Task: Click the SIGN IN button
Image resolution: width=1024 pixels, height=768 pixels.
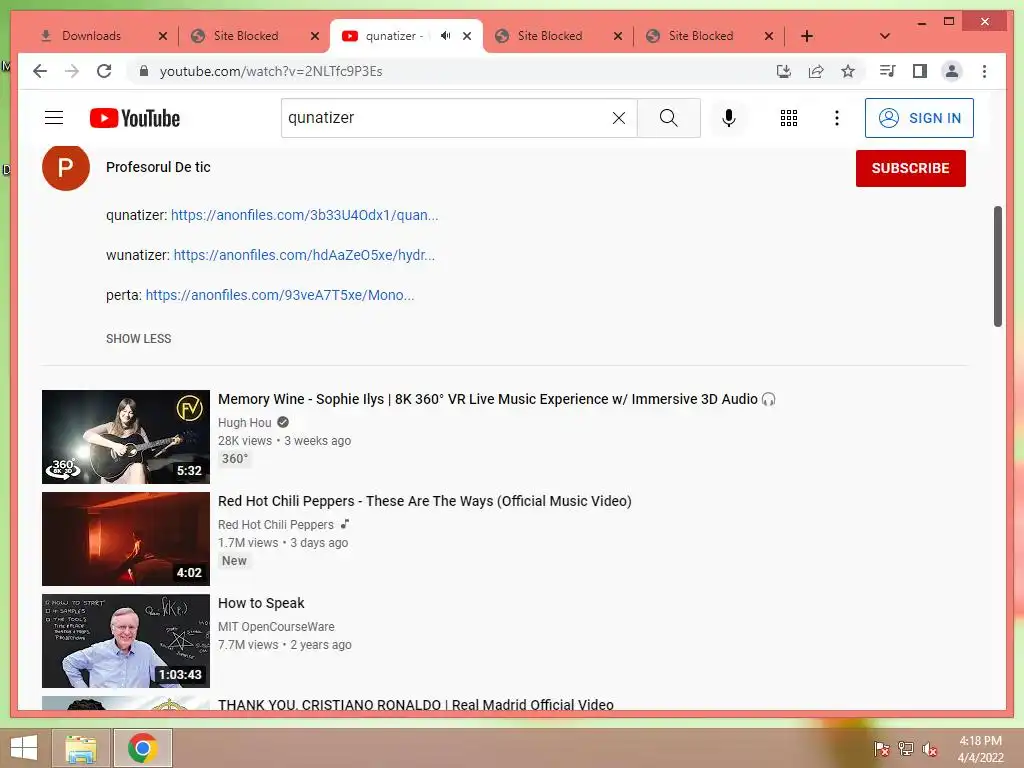Action: coord(919,118)
